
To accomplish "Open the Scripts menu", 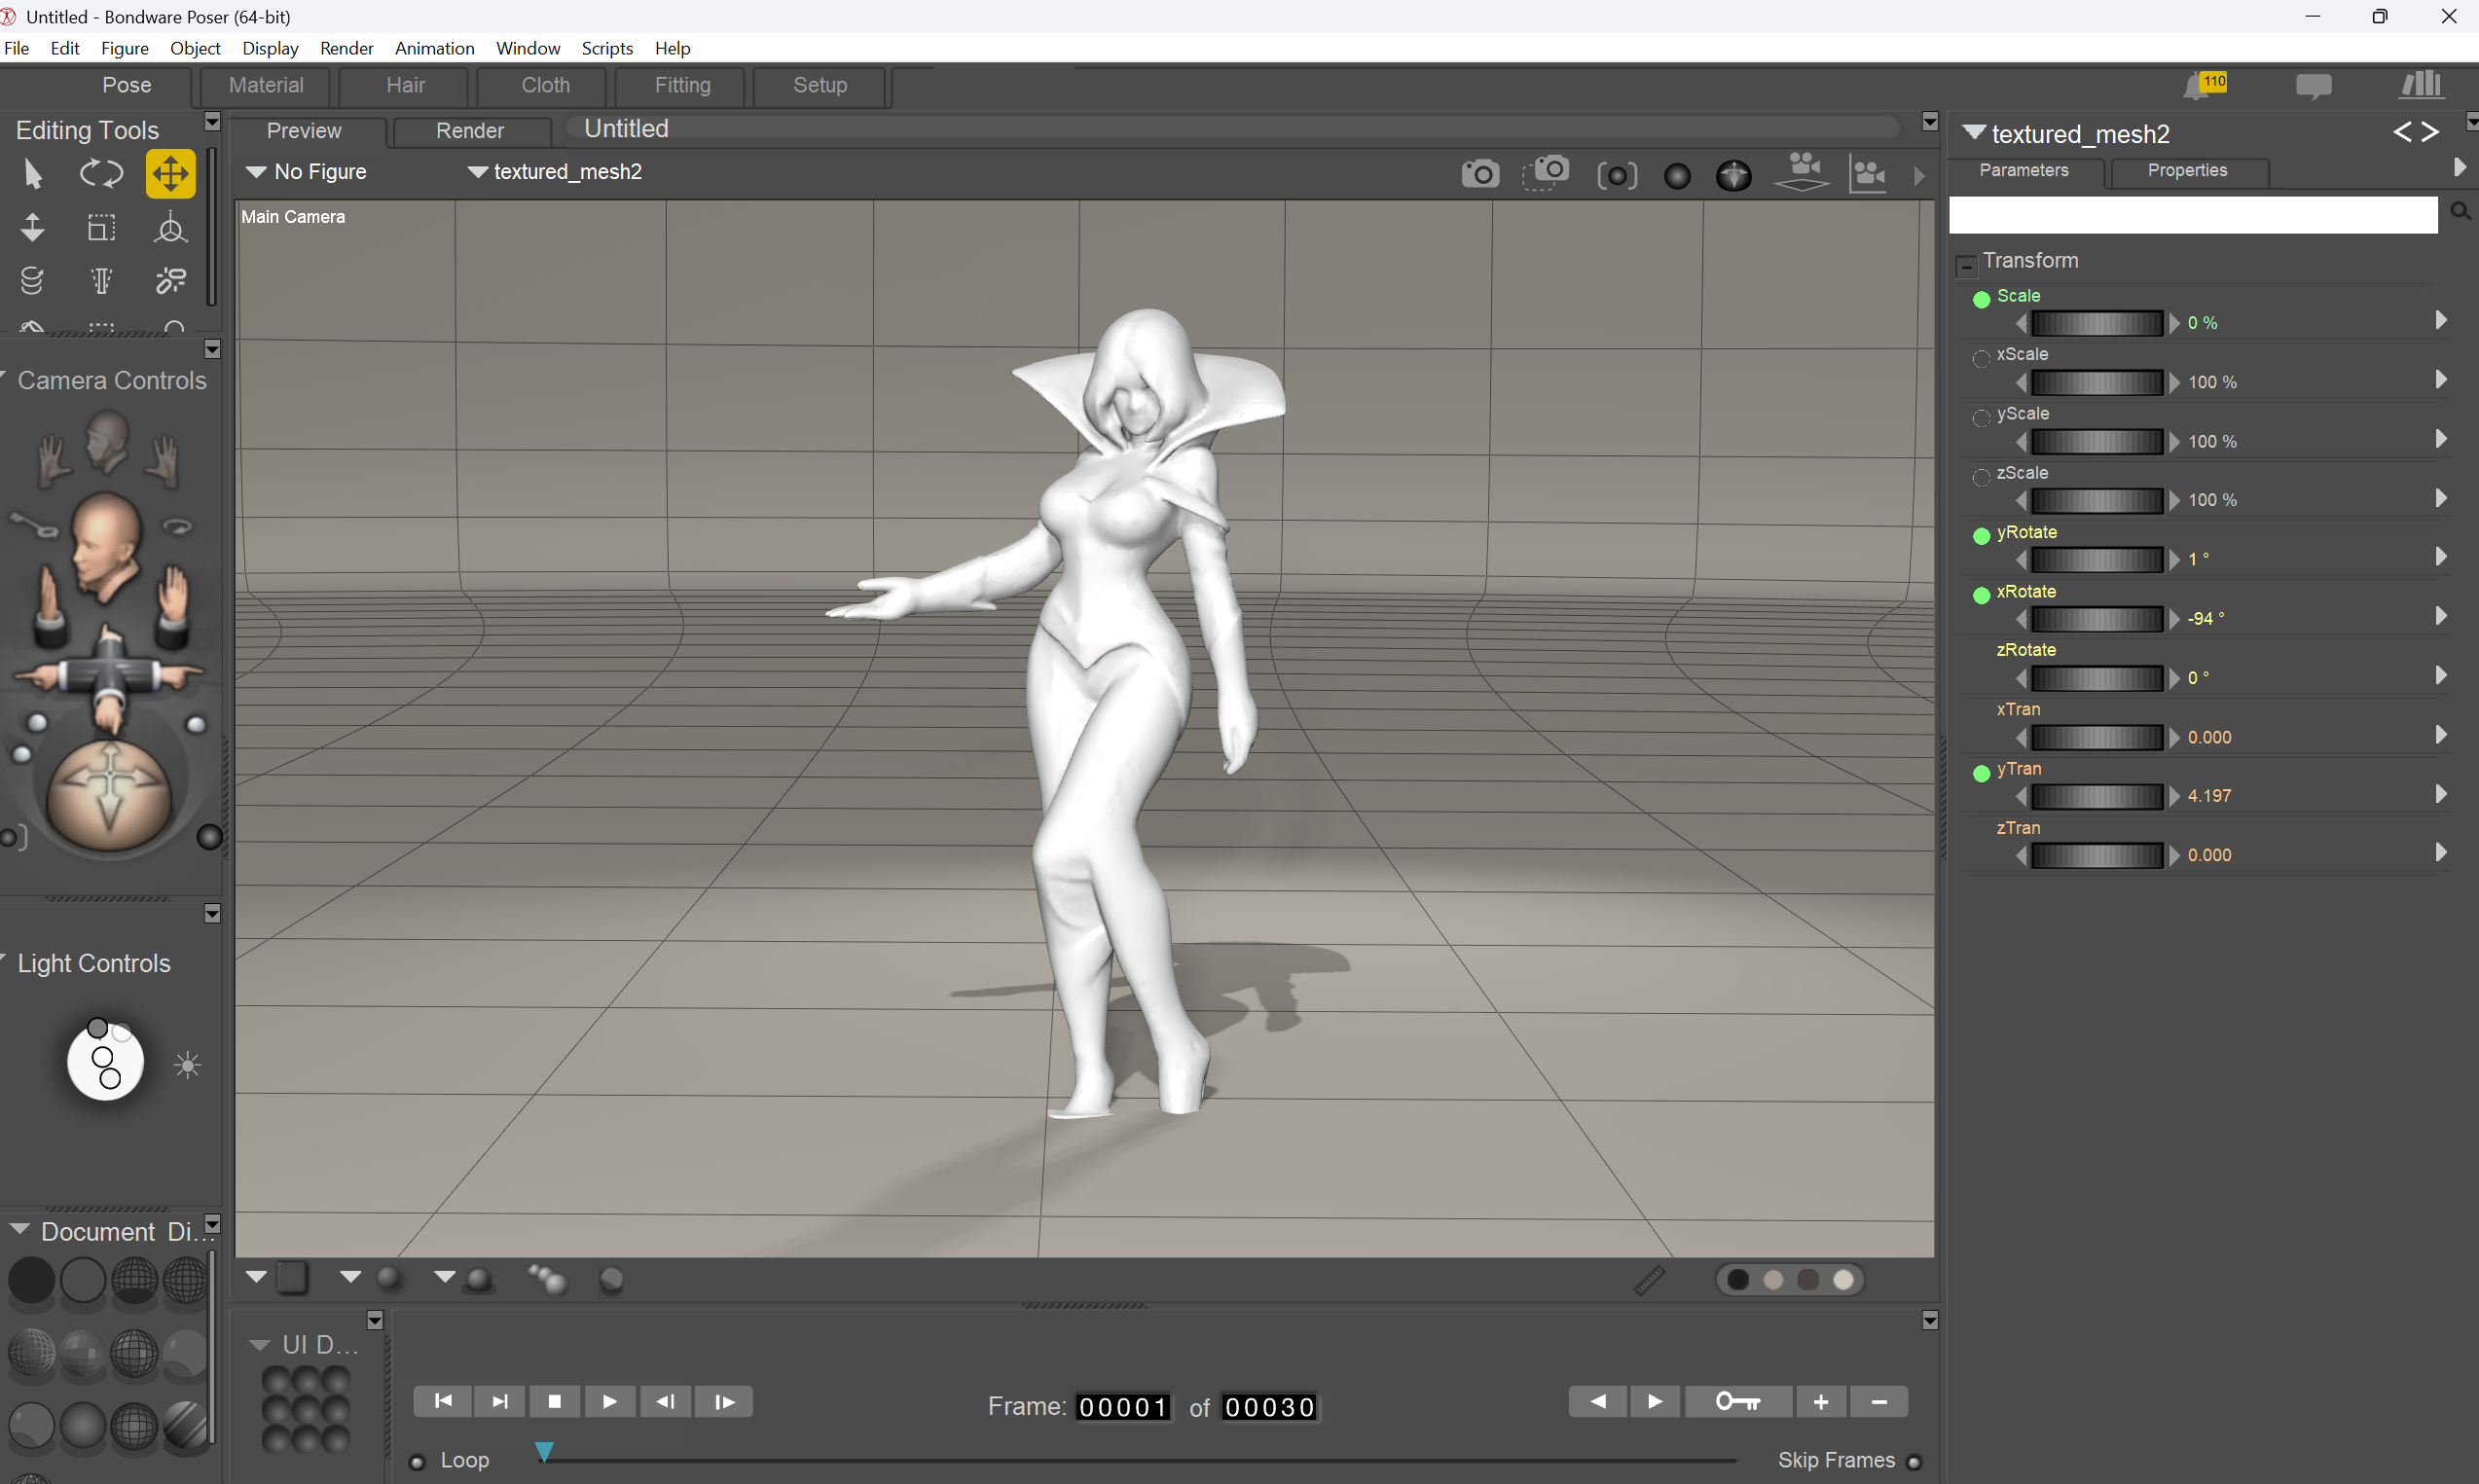I will [x=607, y=48].
